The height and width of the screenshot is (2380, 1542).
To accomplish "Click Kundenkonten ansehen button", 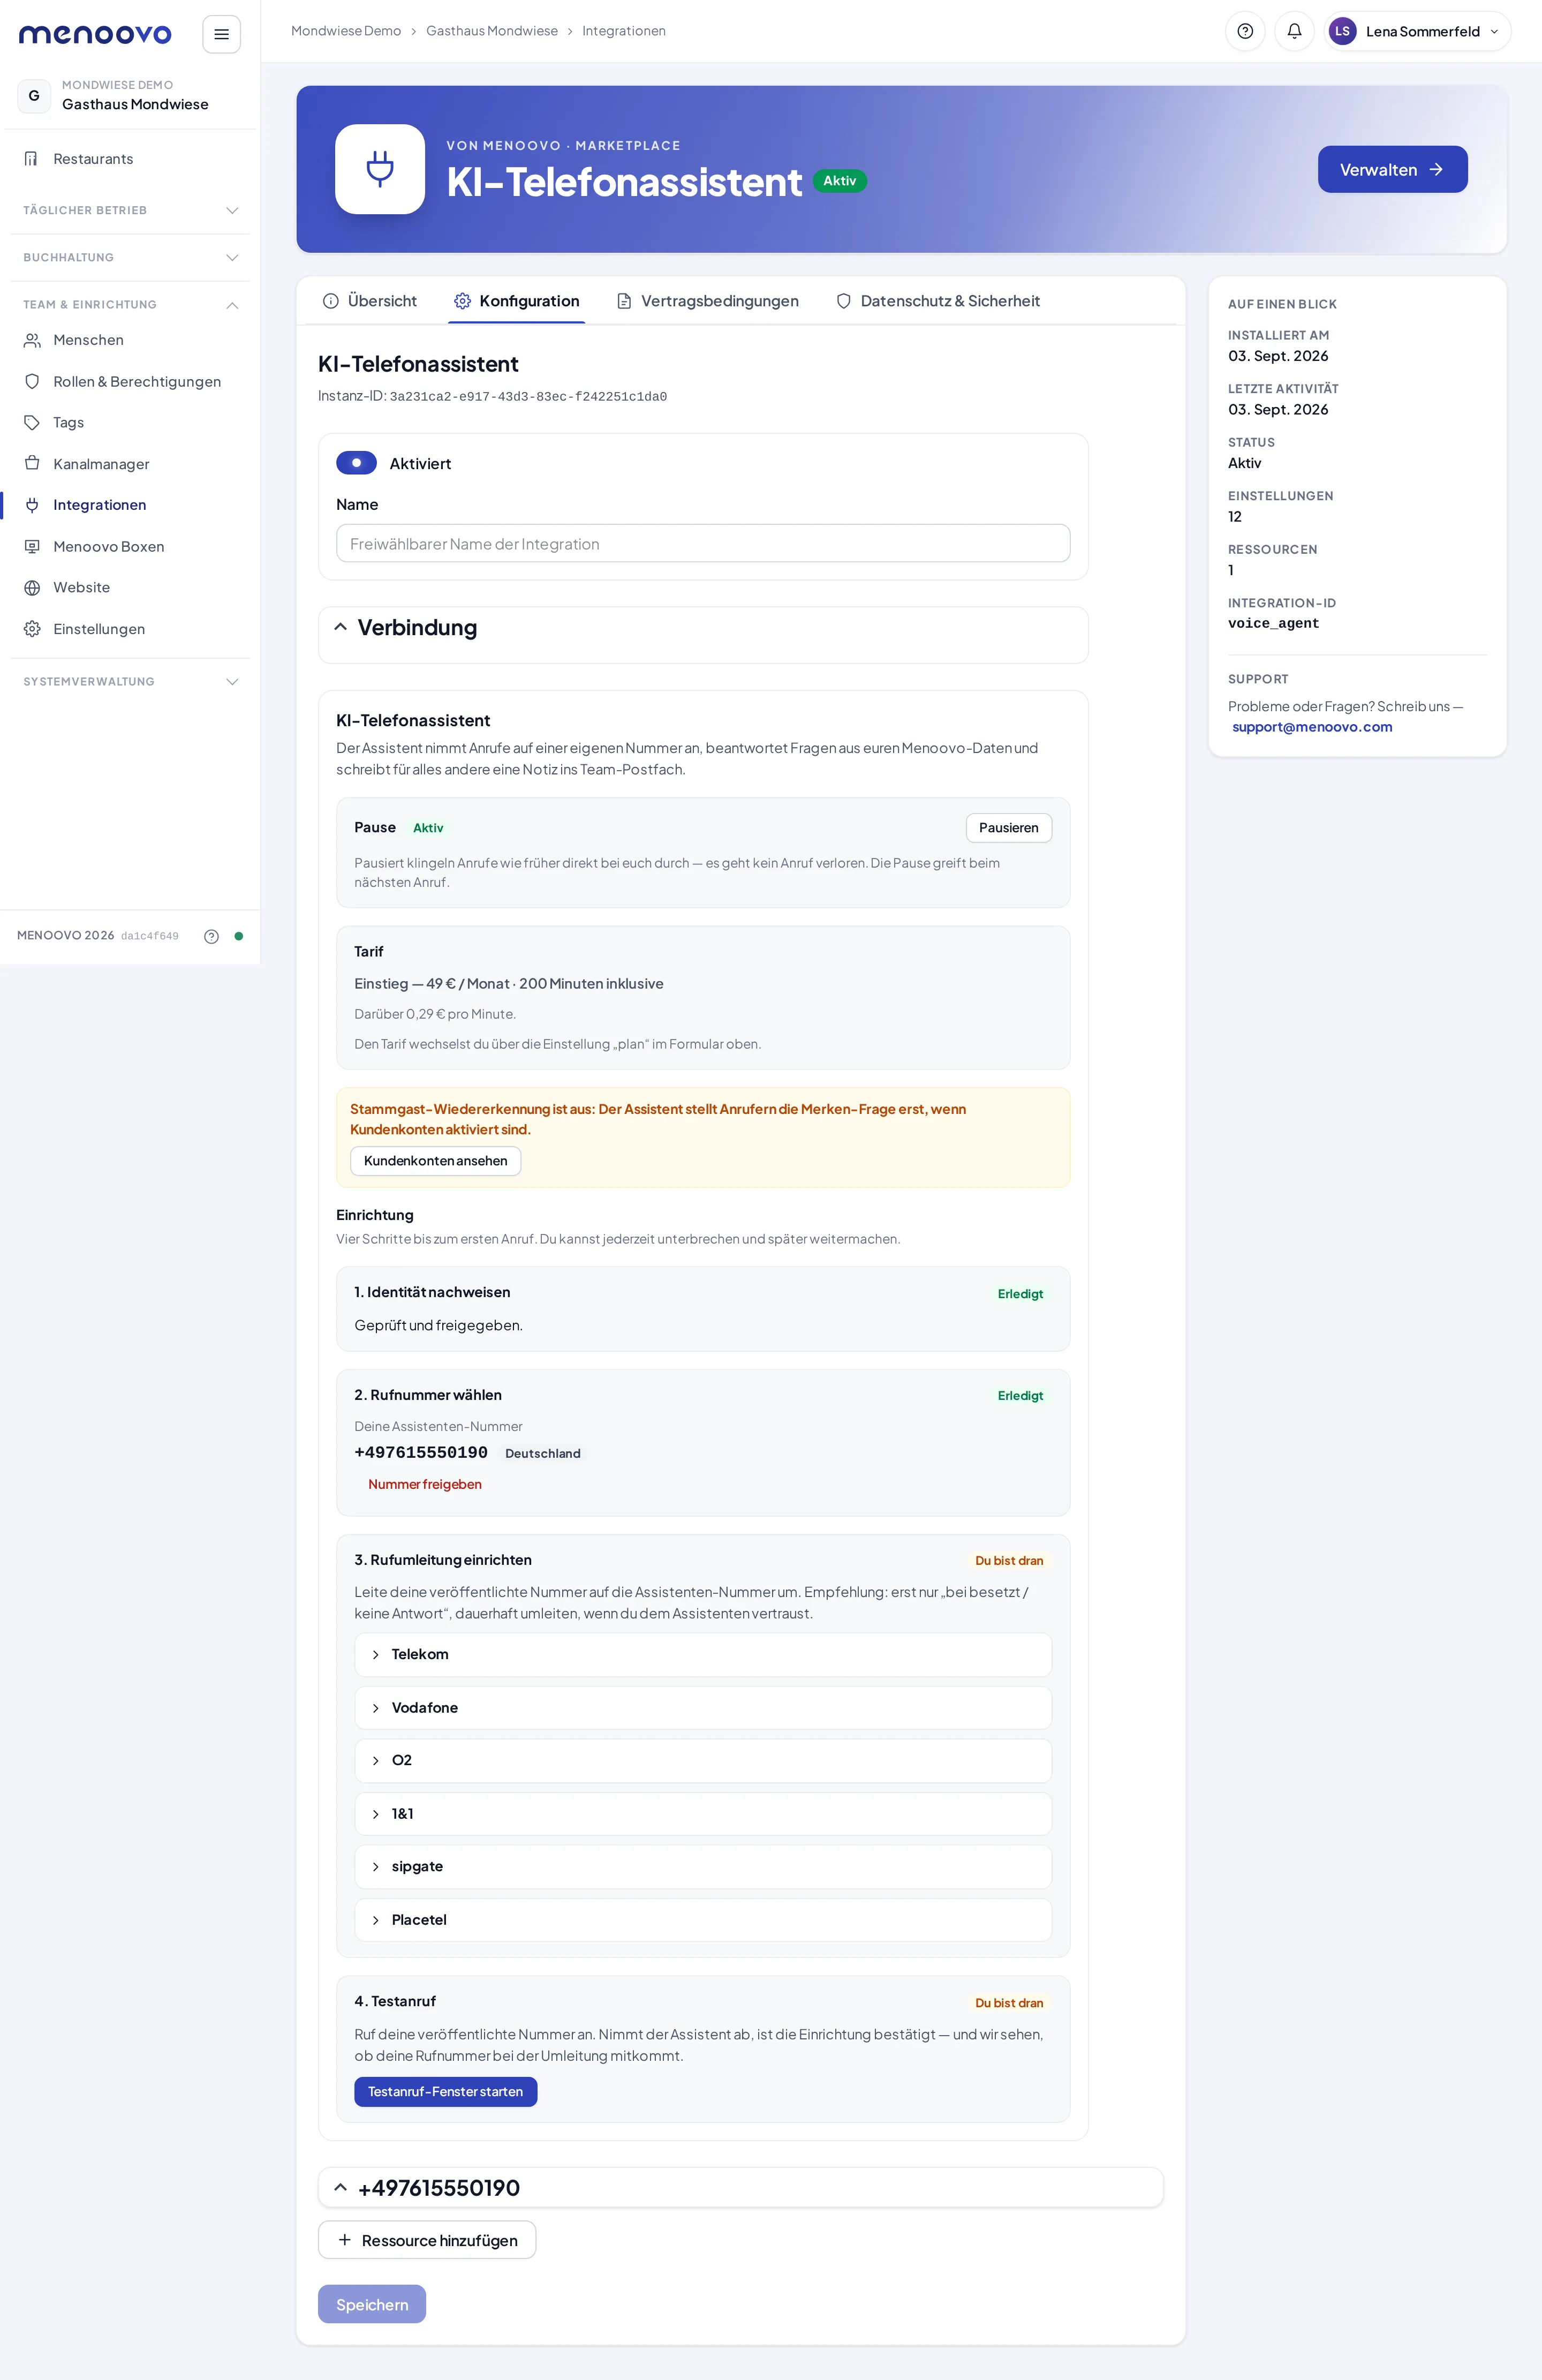I will point(435,1160).
